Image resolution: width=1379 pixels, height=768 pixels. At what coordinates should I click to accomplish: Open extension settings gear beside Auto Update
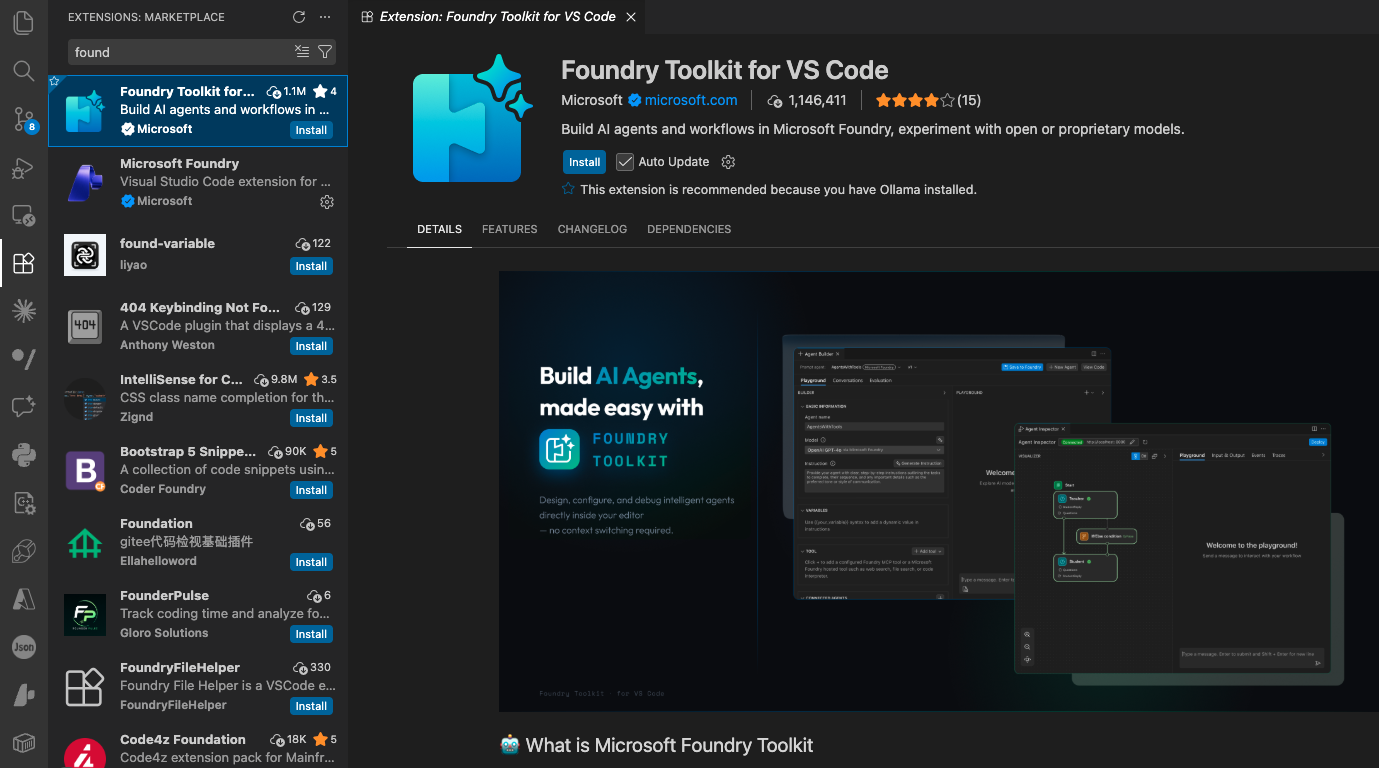[x=728, y=162]
